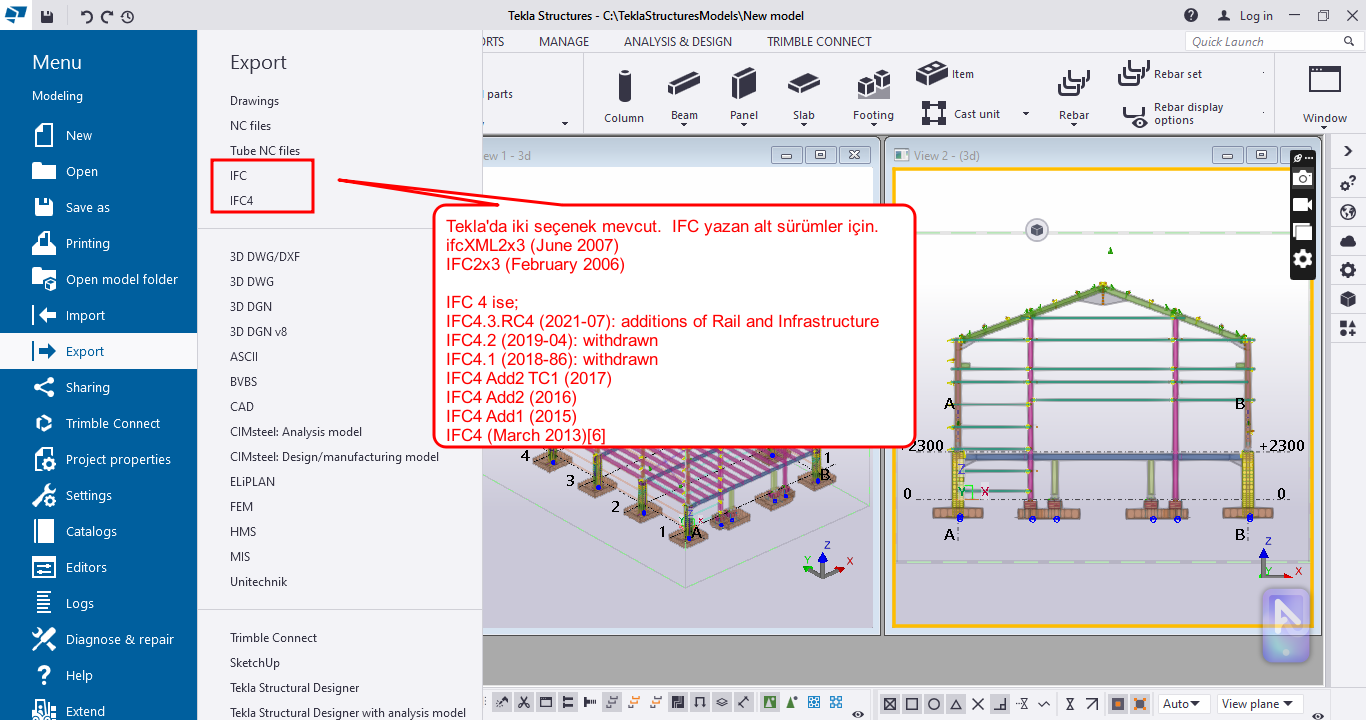
Task: Switch to the ANALYSIS & DESIGN tab
Action: coord(678,42)
